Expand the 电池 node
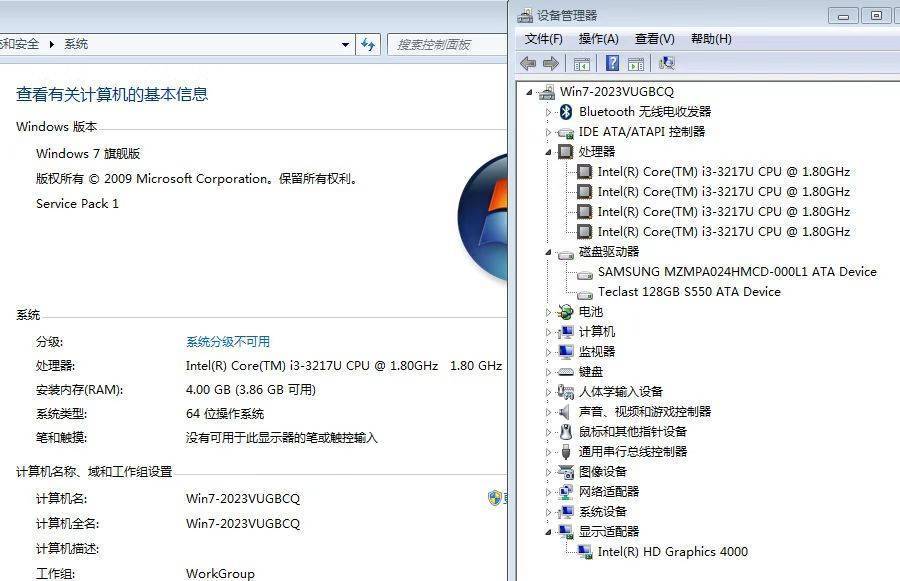The height and width of the screenshot is (581, 900). coord(548,312)
